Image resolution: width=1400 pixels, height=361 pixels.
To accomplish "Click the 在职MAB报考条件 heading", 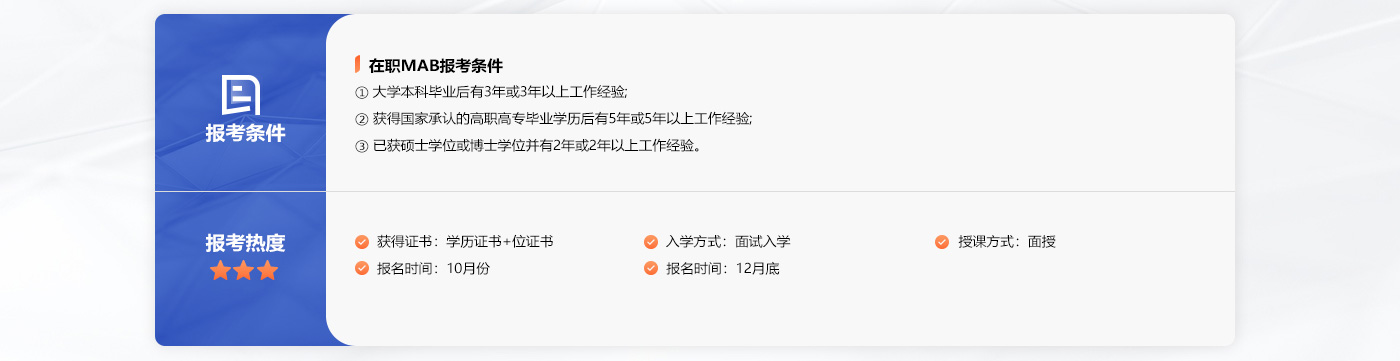I will [x=435, y=66].
